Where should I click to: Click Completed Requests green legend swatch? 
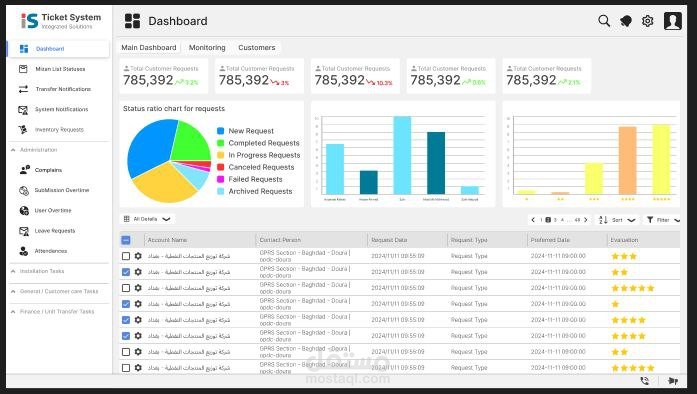[220, 143]
